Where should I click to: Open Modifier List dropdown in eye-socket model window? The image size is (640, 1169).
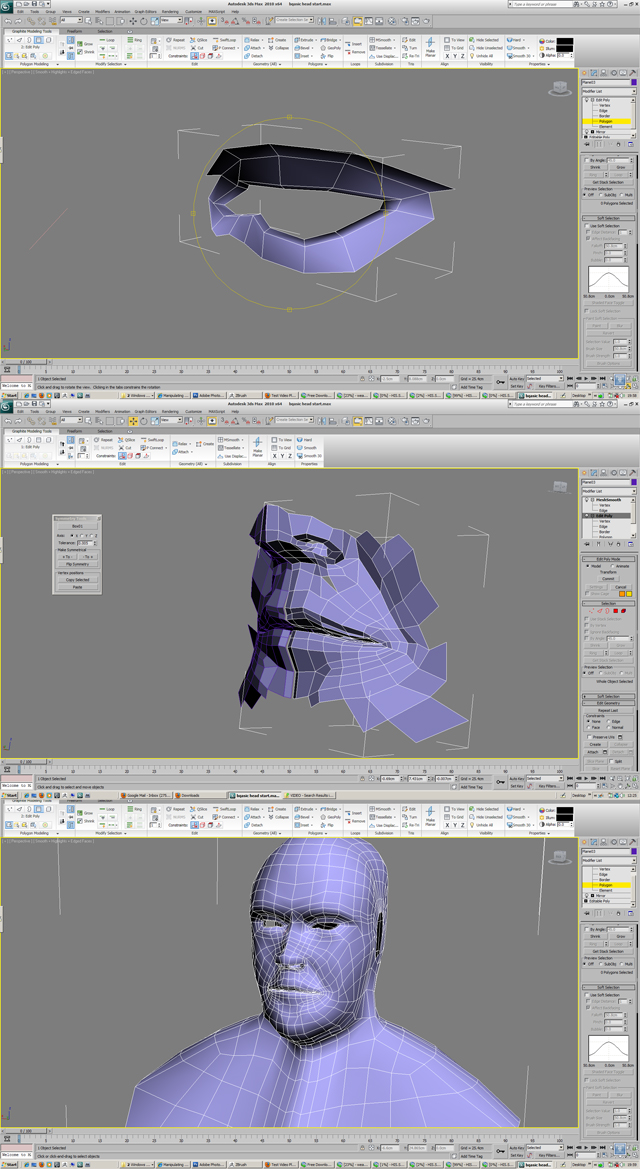[609, 91]
